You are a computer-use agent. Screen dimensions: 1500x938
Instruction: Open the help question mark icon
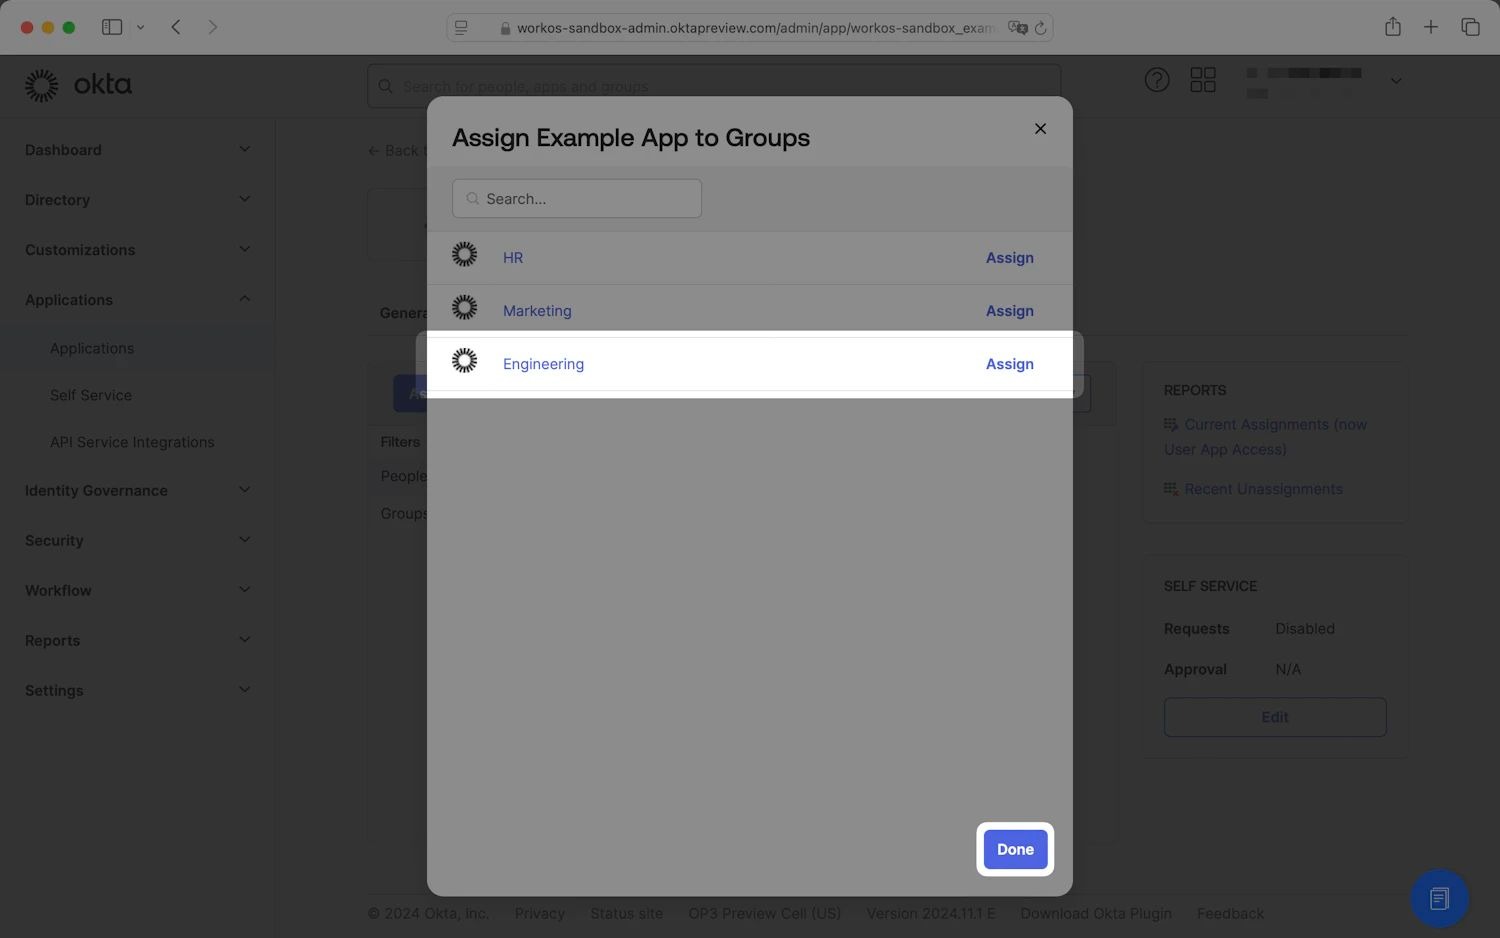point(1157,80)
